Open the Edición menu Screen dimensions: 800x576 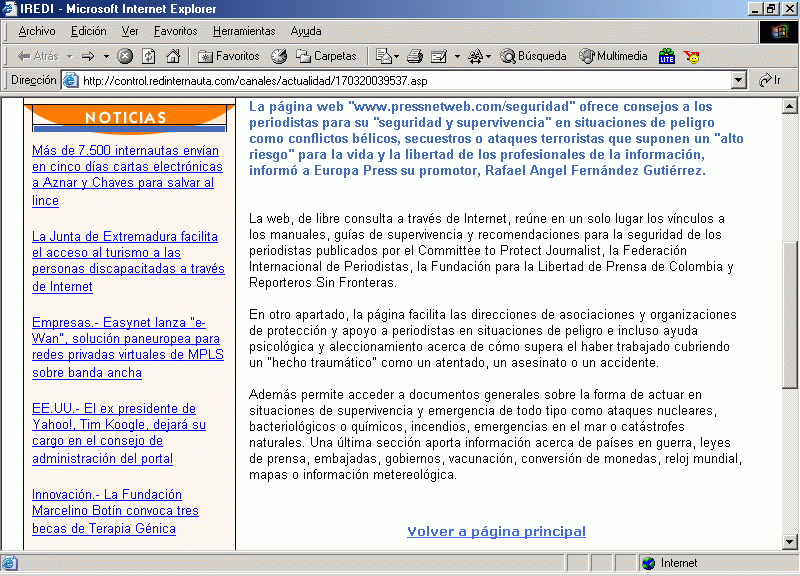pos(88,31)
